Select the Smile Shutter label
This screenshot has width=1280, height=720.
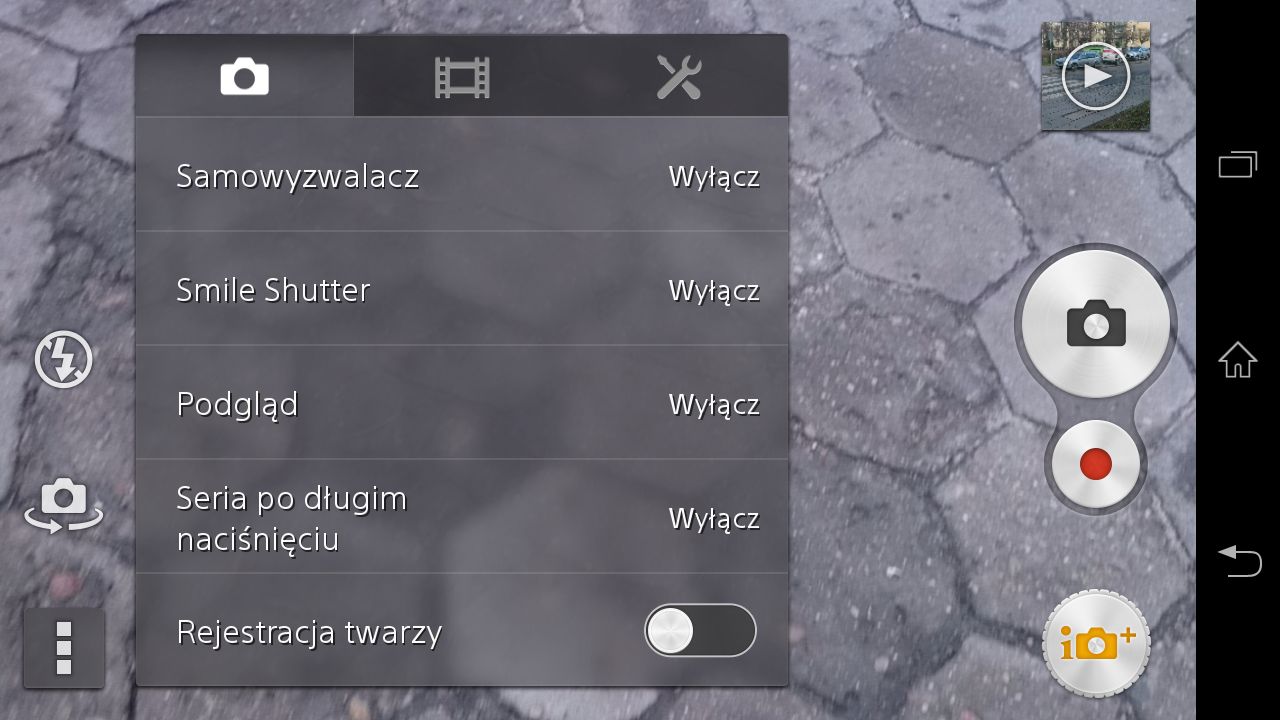[x=273, y=290]
